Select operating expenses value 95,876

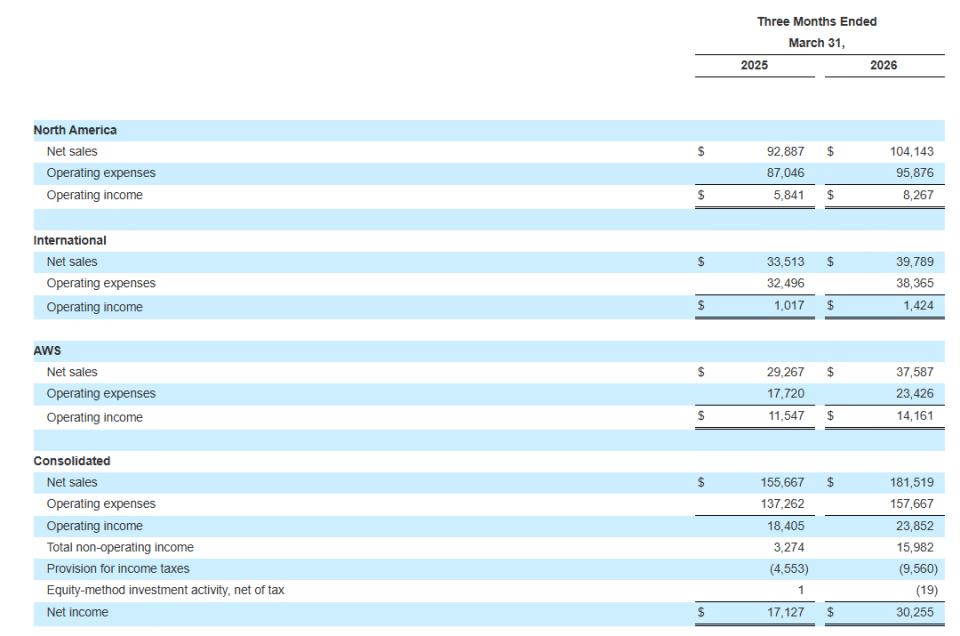(x=915, y=173)
